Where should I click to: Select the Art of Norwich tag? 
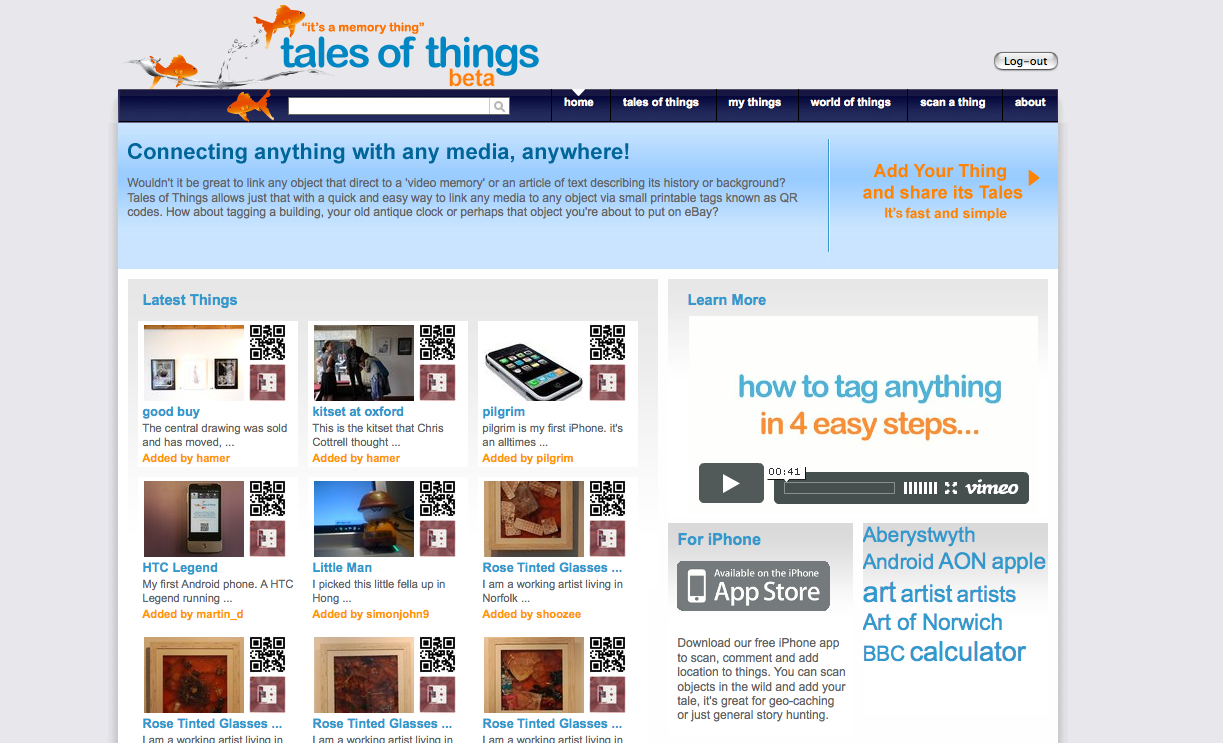click(x=932, y=622)
